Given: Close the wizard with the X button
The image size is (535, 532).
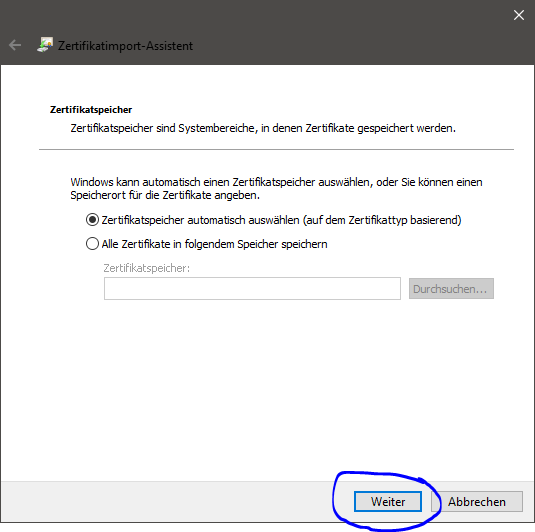Looking at the screenshot, I should 519,15.
